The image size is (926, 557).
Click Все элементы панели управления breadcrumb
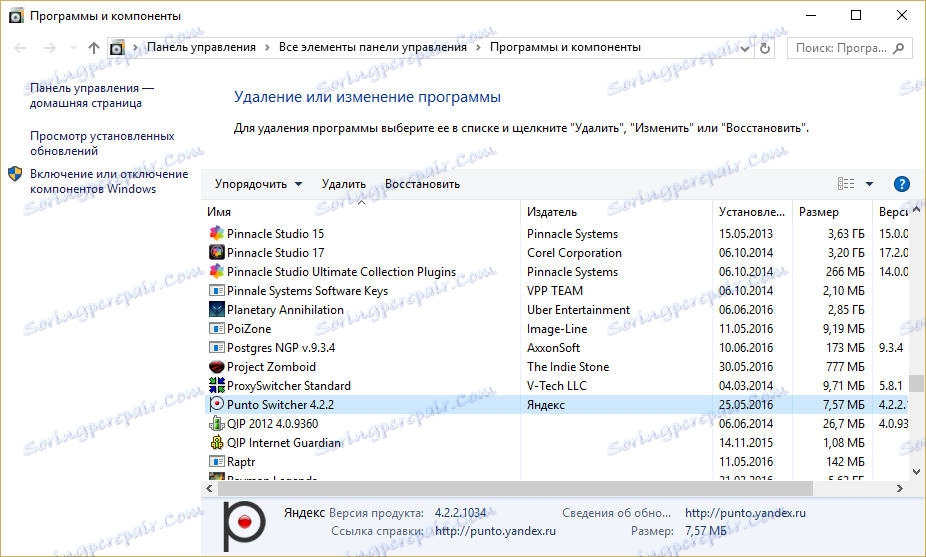coord(373,47)
